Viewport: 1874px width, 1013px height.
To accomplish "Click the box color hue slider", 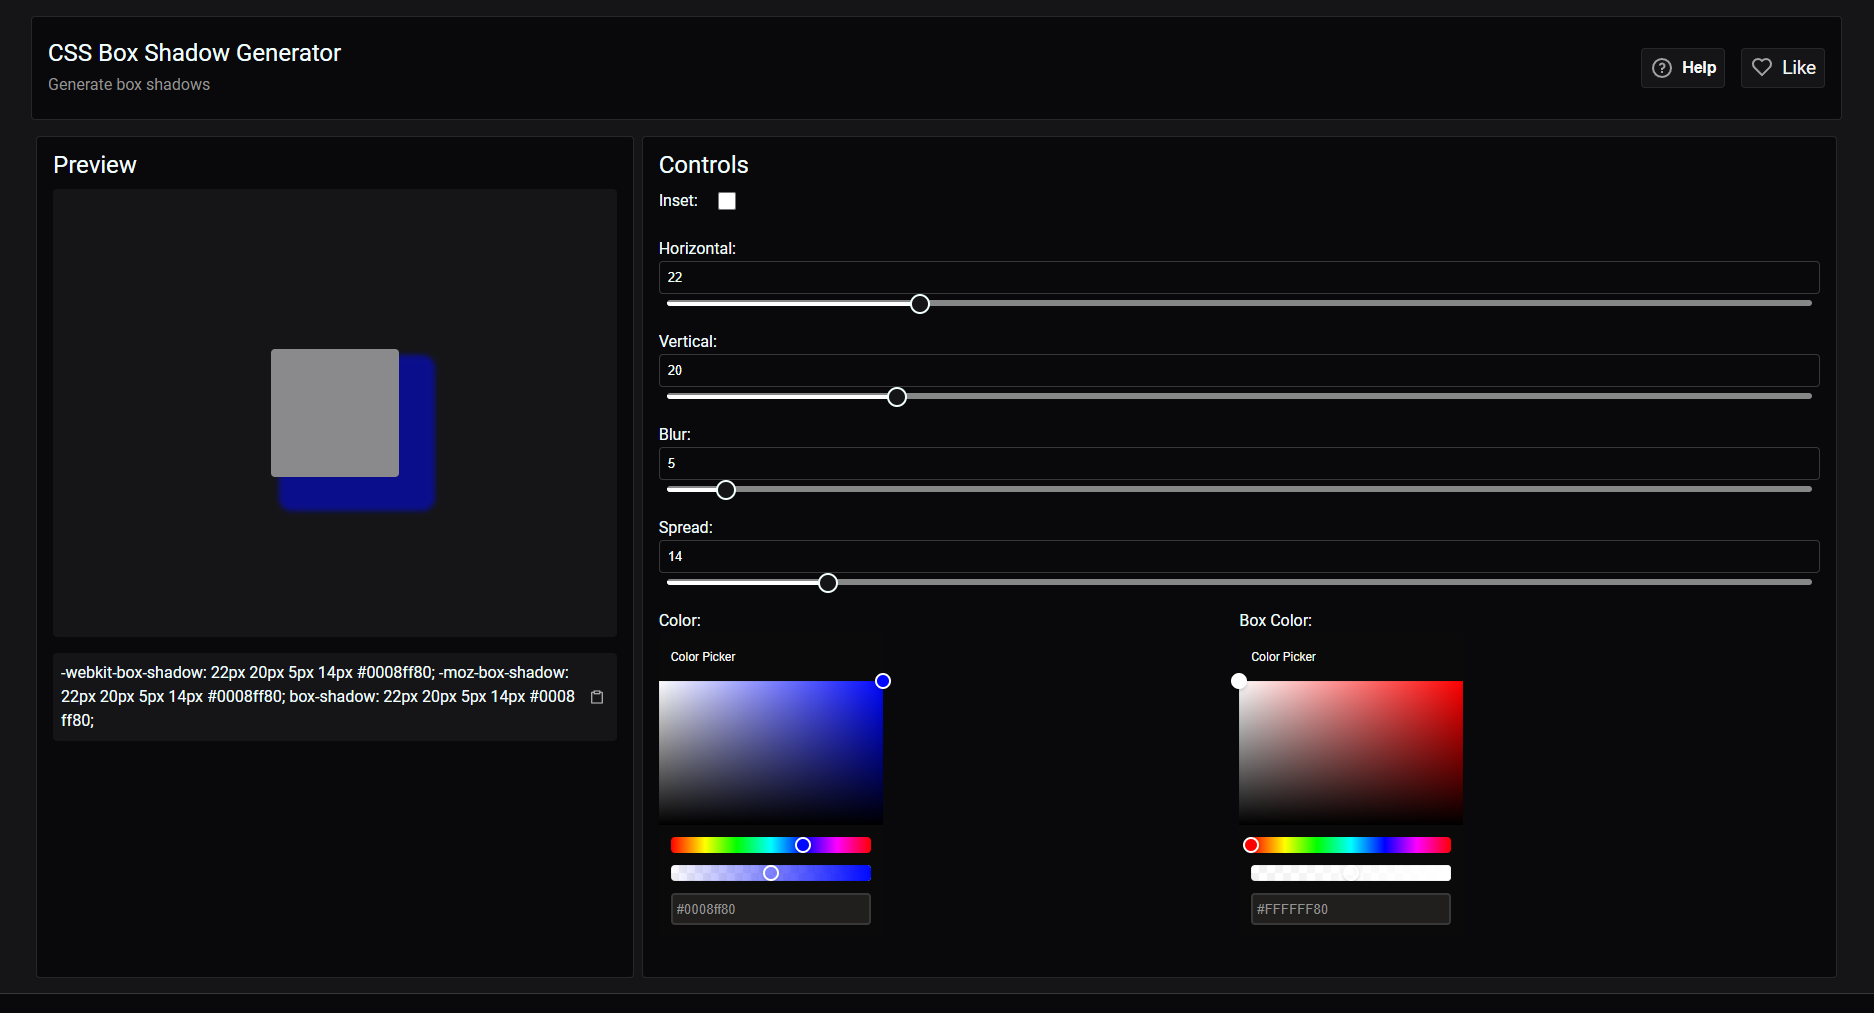I will (1351, 845).
